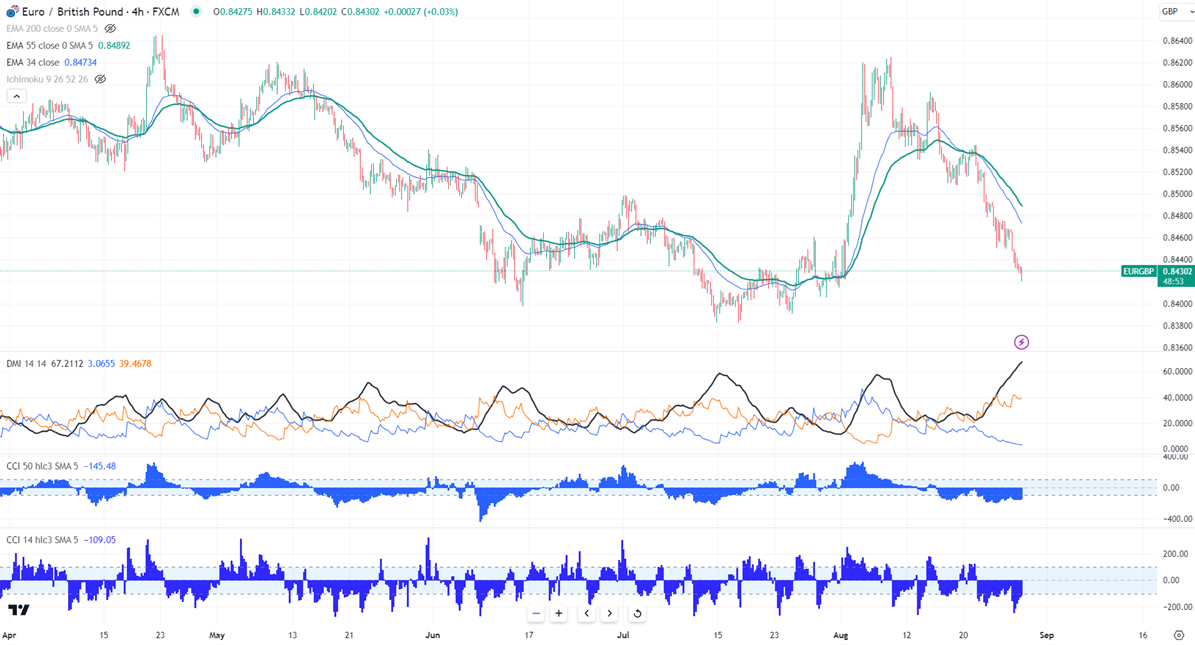This screenshot has width=1195, height=645.
Task: Click the Jul label on the time axis
Action: (x=623, y=635)
